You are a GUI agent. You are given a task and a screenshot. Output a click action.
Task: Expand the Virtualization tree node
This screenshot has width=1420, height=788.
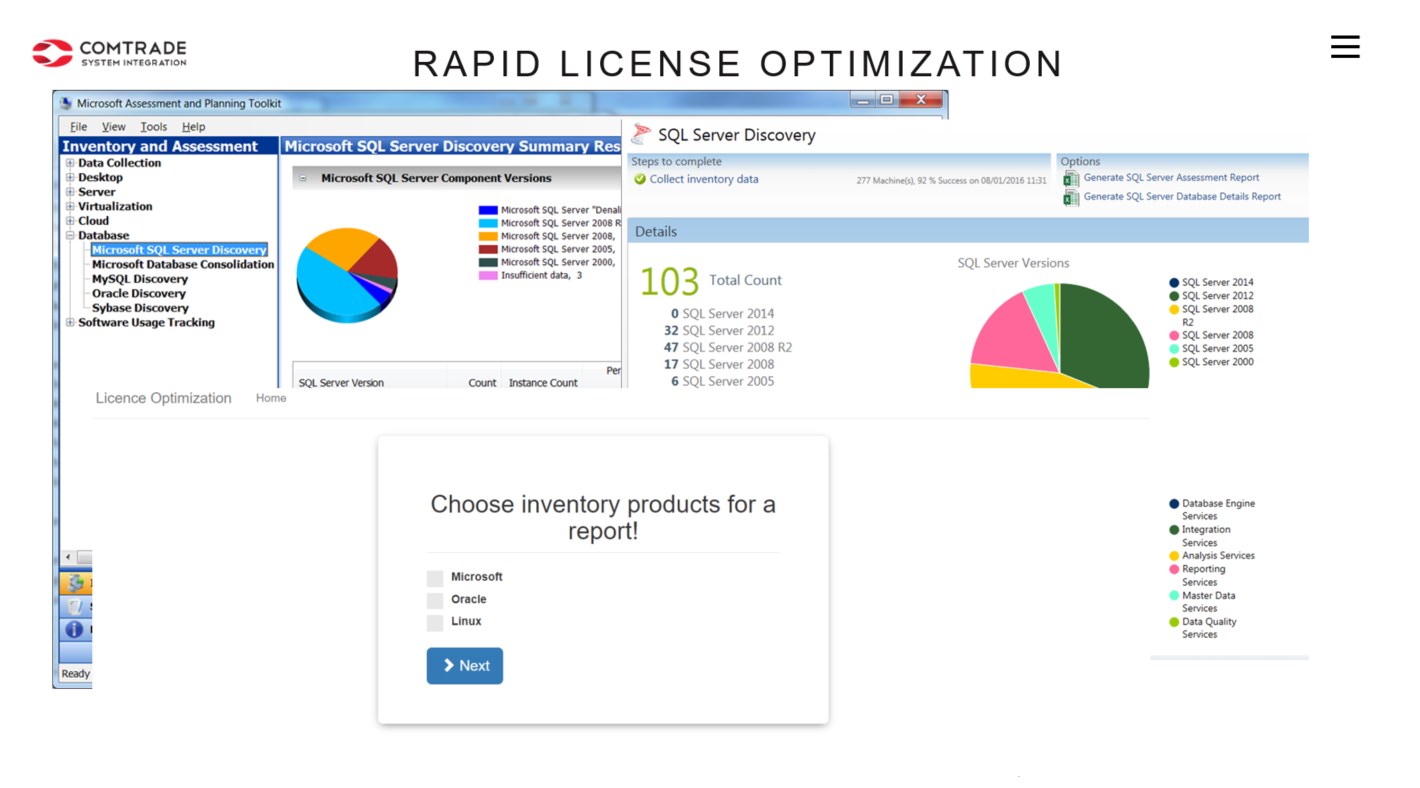(x=70, y=207)
